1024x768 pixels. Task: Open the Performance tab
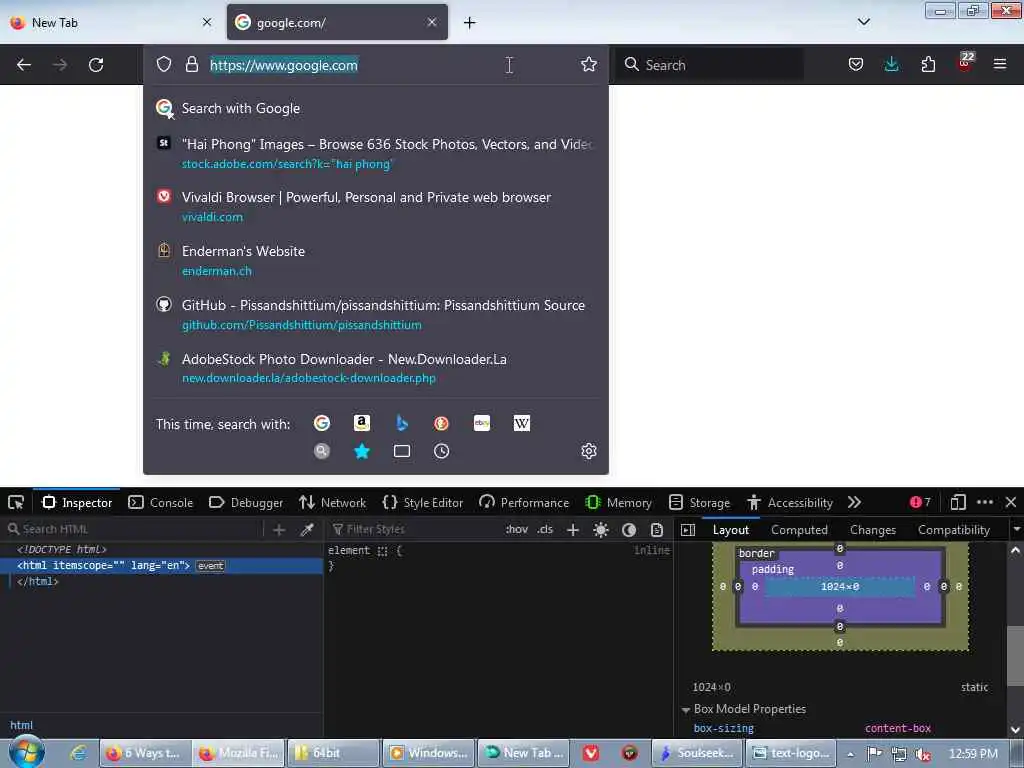[524, 502]
